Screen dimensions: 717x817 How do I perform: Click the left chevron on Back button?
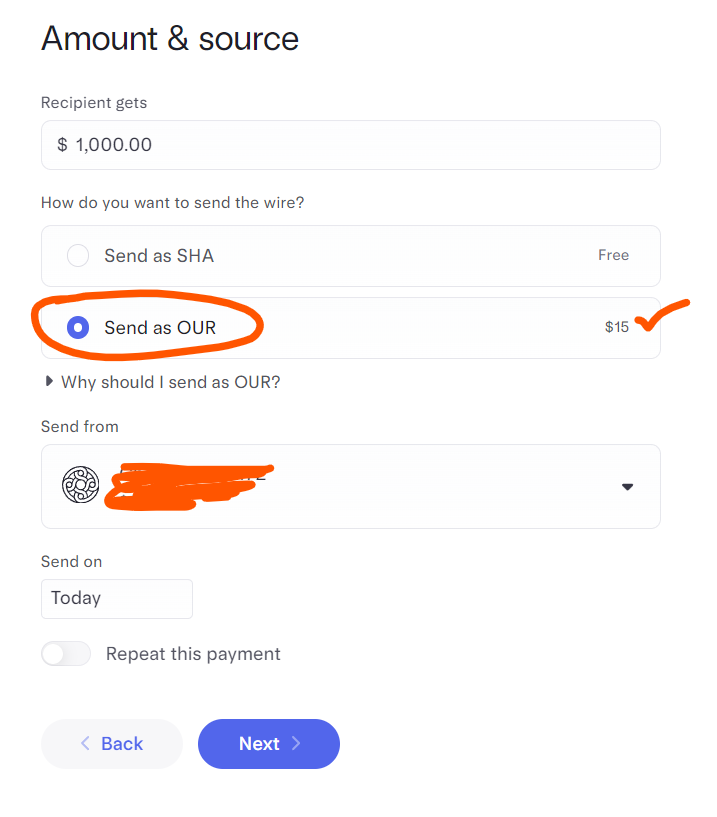pyautogui.click(x=85, y=743)
